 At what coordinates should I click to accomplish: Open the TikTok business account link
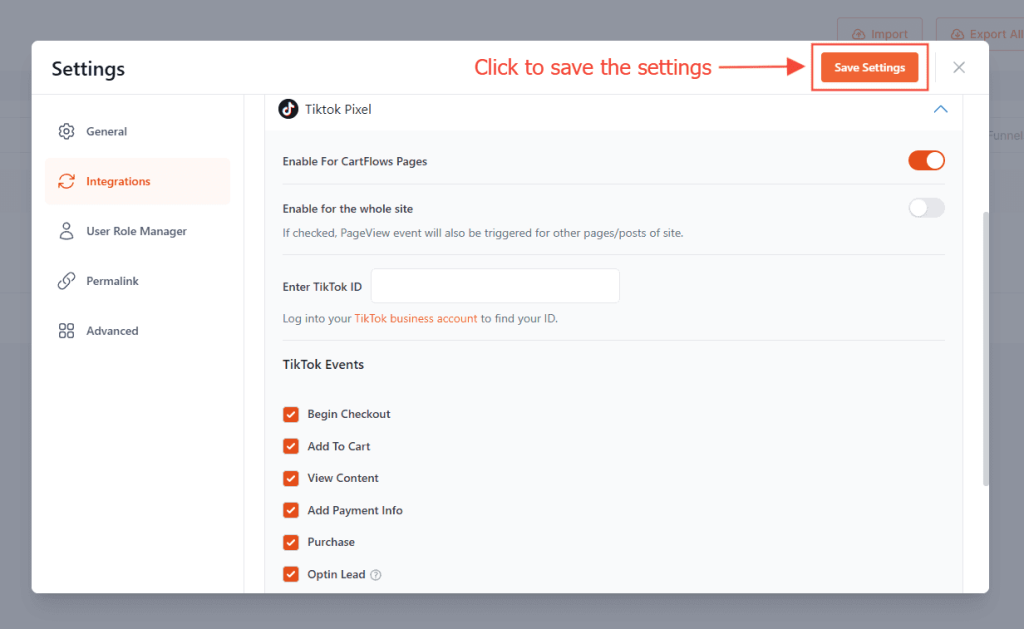tap(415, 319)
